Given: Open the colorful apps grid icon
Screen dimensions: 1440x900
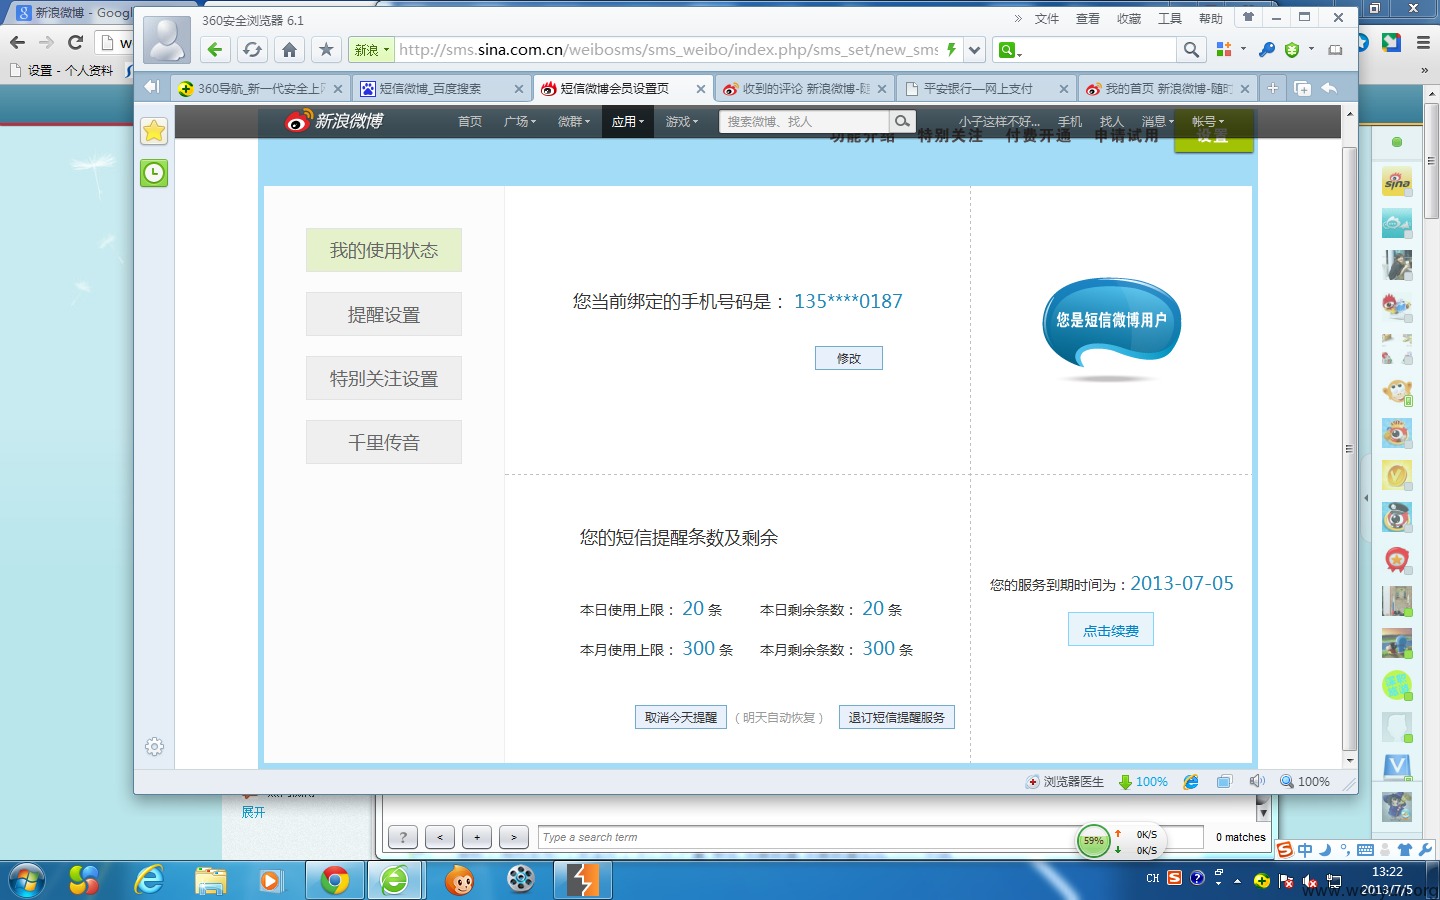Looking at the screenshot, I should click(x=1224, y=49).
